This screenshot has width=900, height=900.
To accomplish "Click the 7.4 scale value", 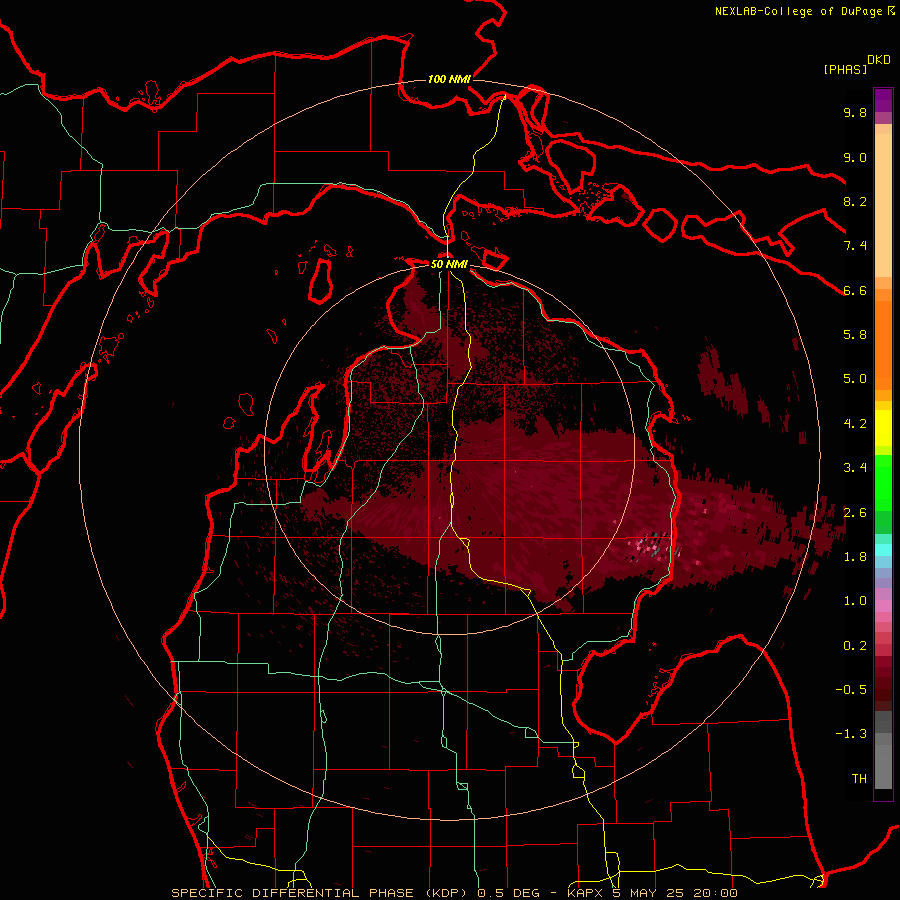I will click(855, 246).
